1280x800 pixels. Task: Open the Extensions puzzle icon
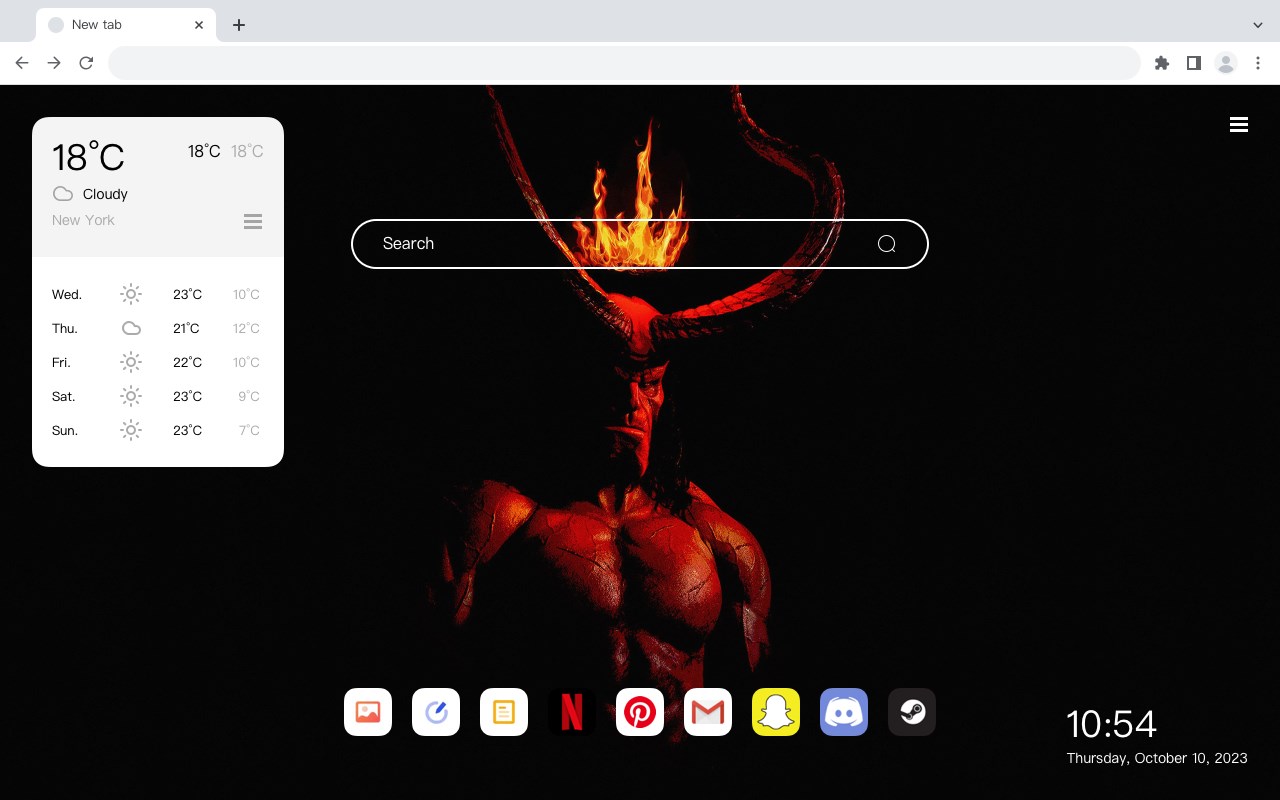[1162, 63]
